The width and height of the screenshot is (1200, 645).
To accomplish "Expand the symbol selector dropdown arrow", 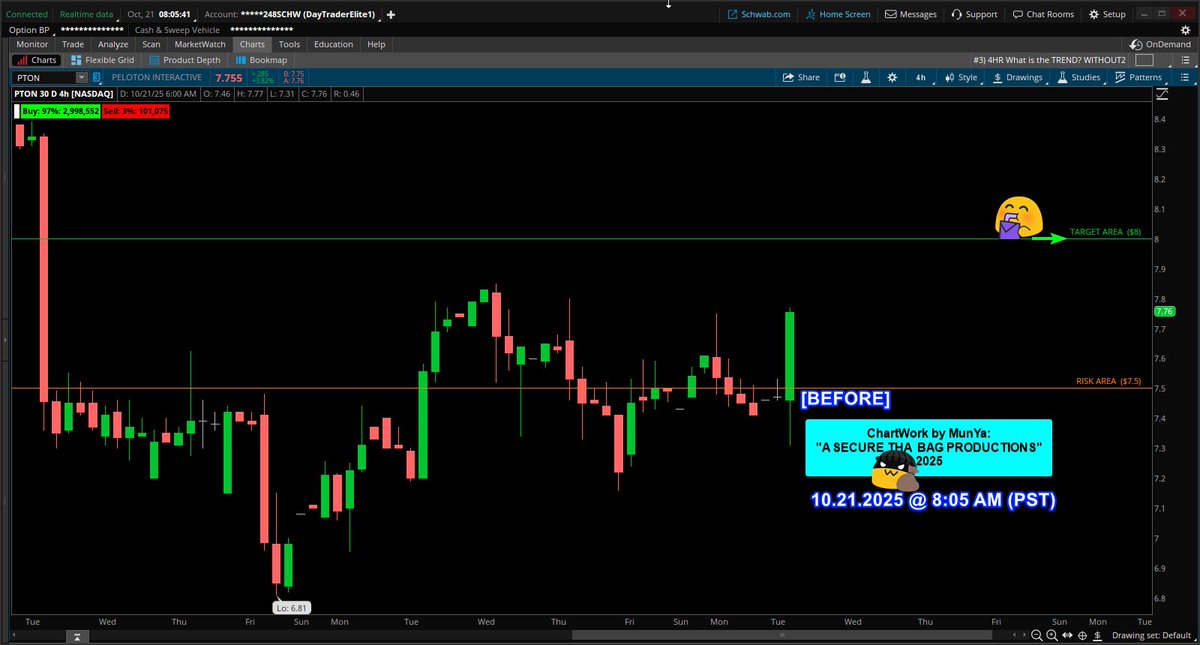I will (83, 77).
